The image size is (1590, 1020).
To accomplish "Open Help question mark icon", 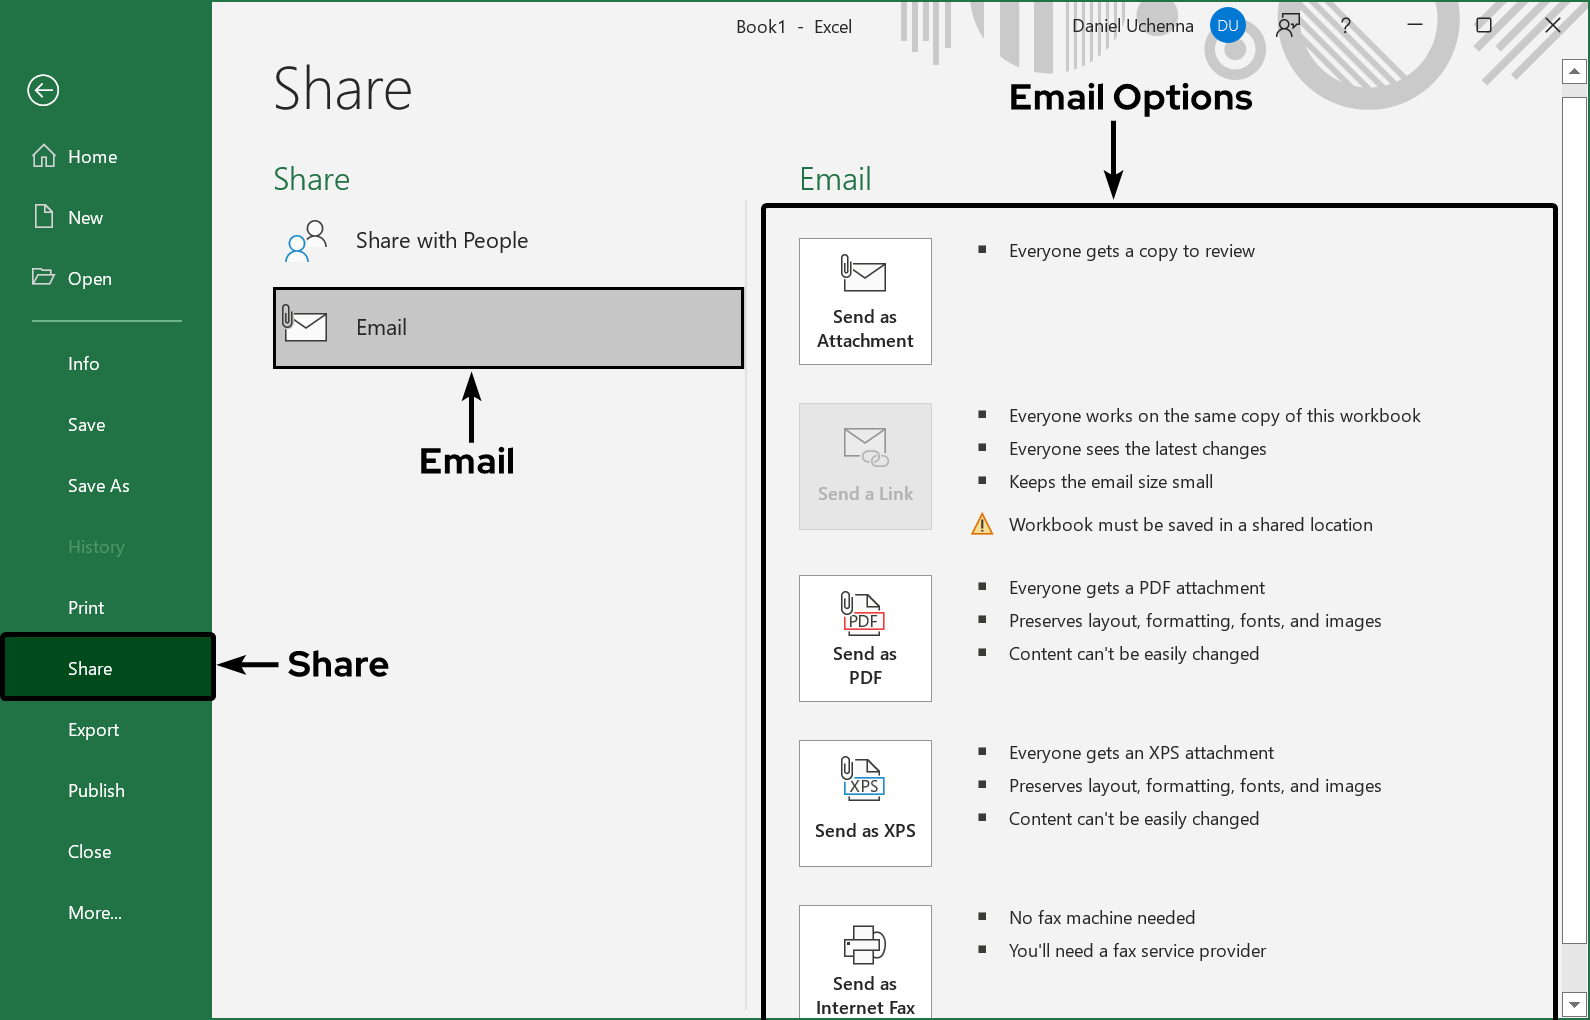I will (1346, 26).
